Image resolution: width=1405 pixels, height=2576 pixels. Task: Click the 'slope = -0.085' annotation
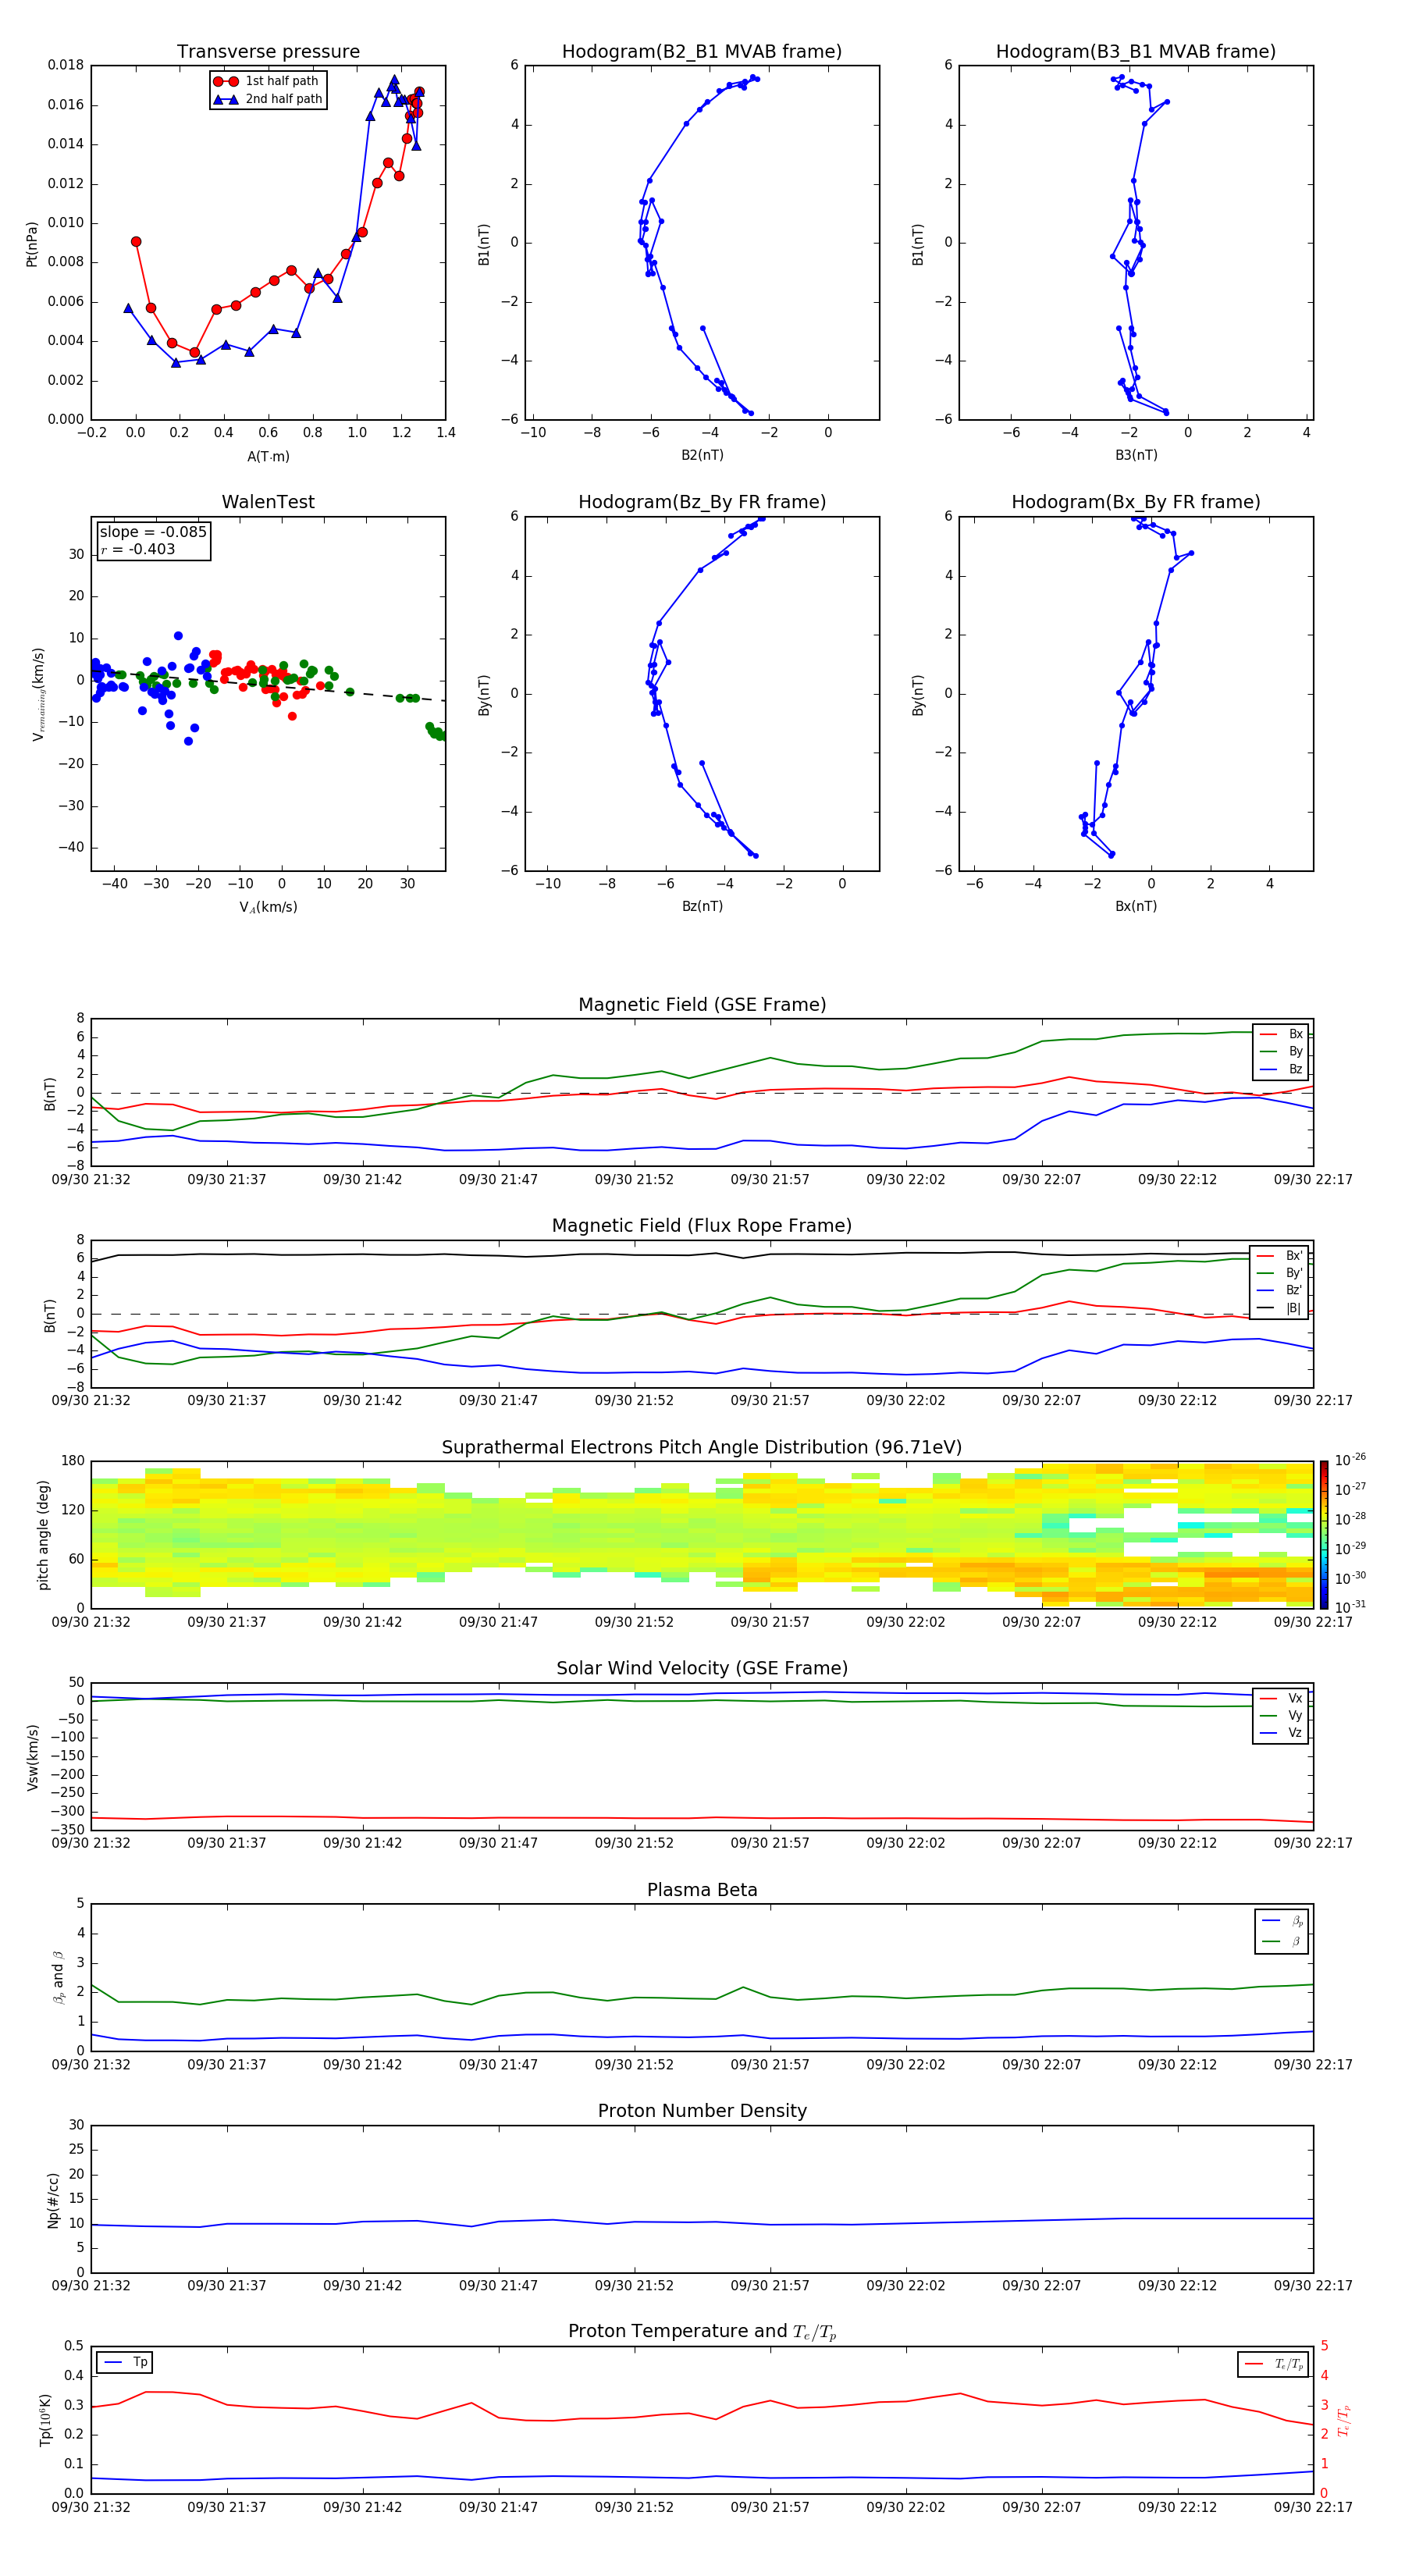coord(153,532)
